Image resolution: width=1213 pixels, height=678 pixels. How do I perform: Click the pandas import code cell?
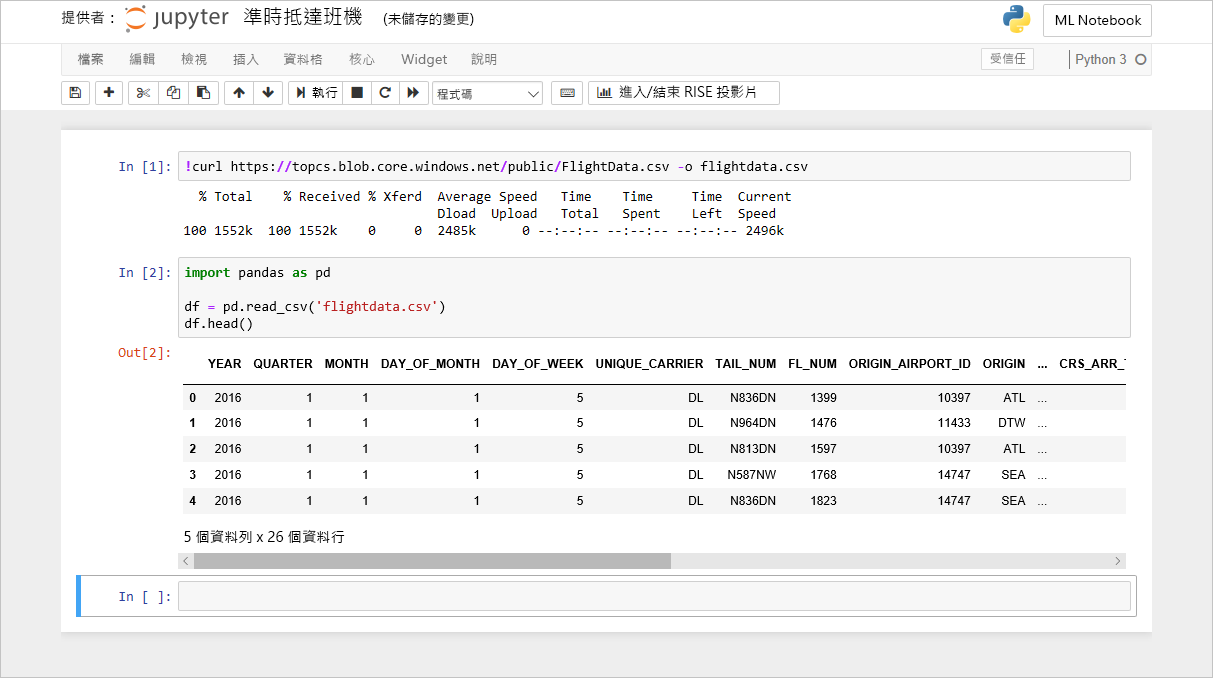point(654,298)
